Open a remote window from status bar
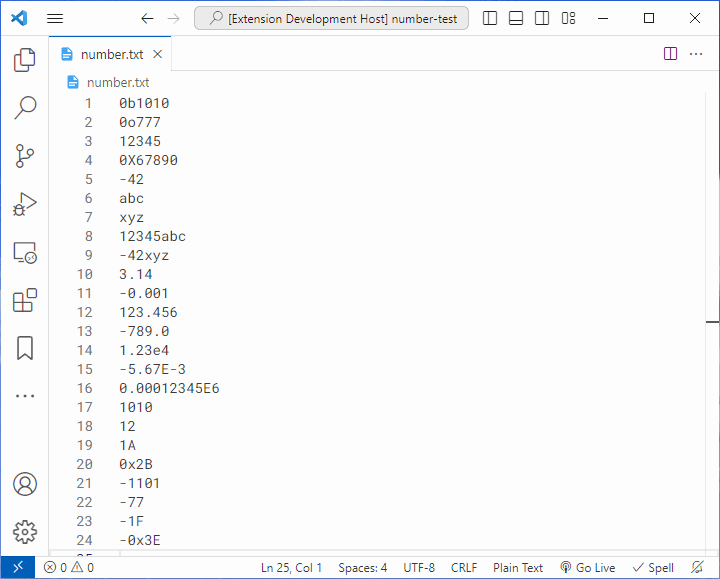 (x=18, y=568)
